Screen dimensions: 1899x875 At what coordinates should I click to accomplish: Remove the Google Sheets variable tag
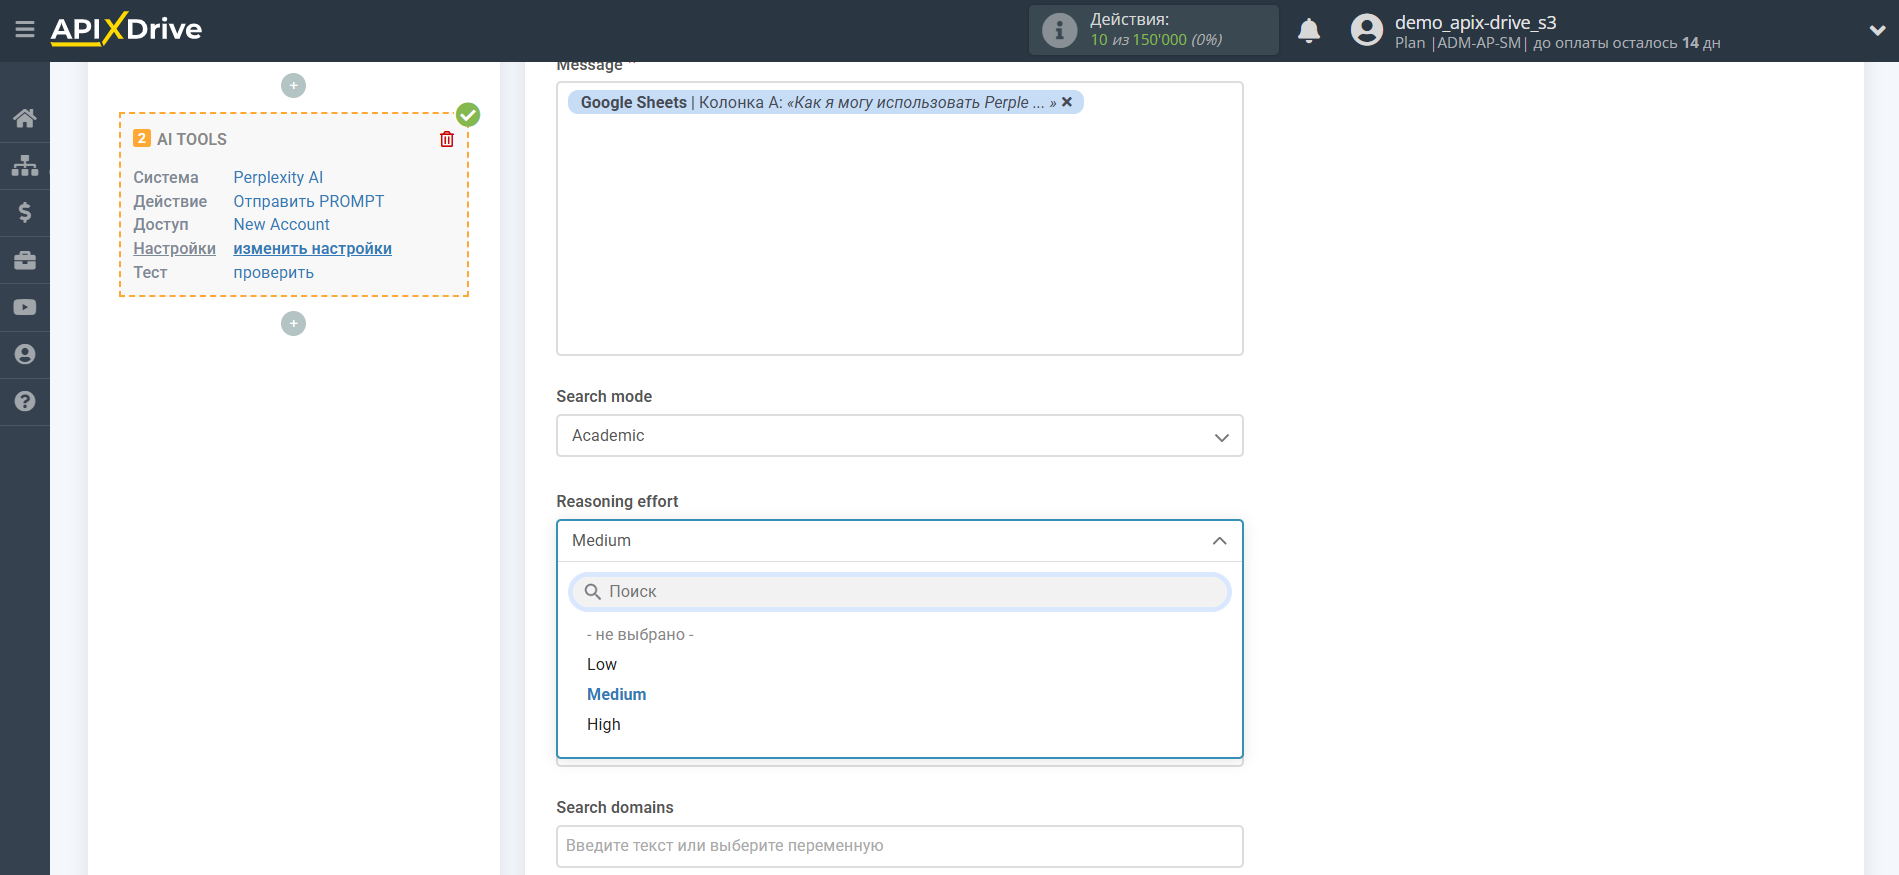[x=1067, y=102]
